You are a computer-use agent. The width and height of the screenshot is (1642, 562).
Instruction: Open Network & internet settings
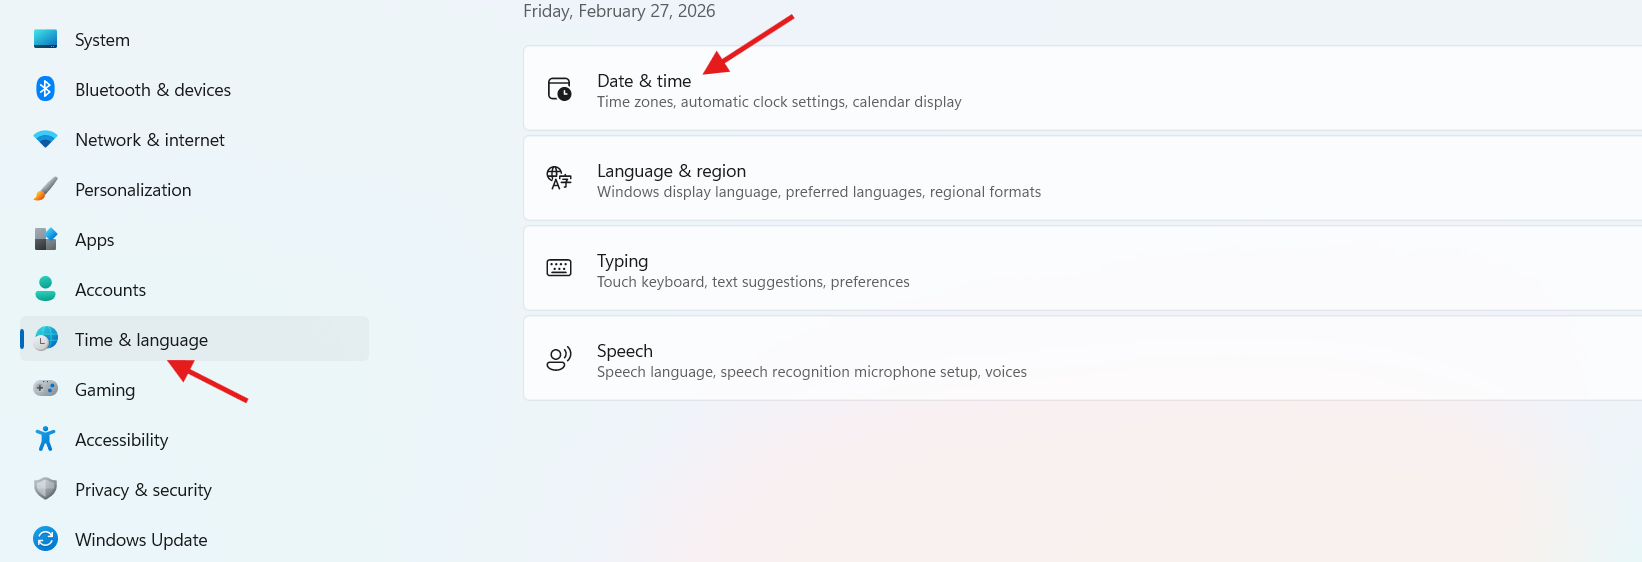tap(150, 140)
